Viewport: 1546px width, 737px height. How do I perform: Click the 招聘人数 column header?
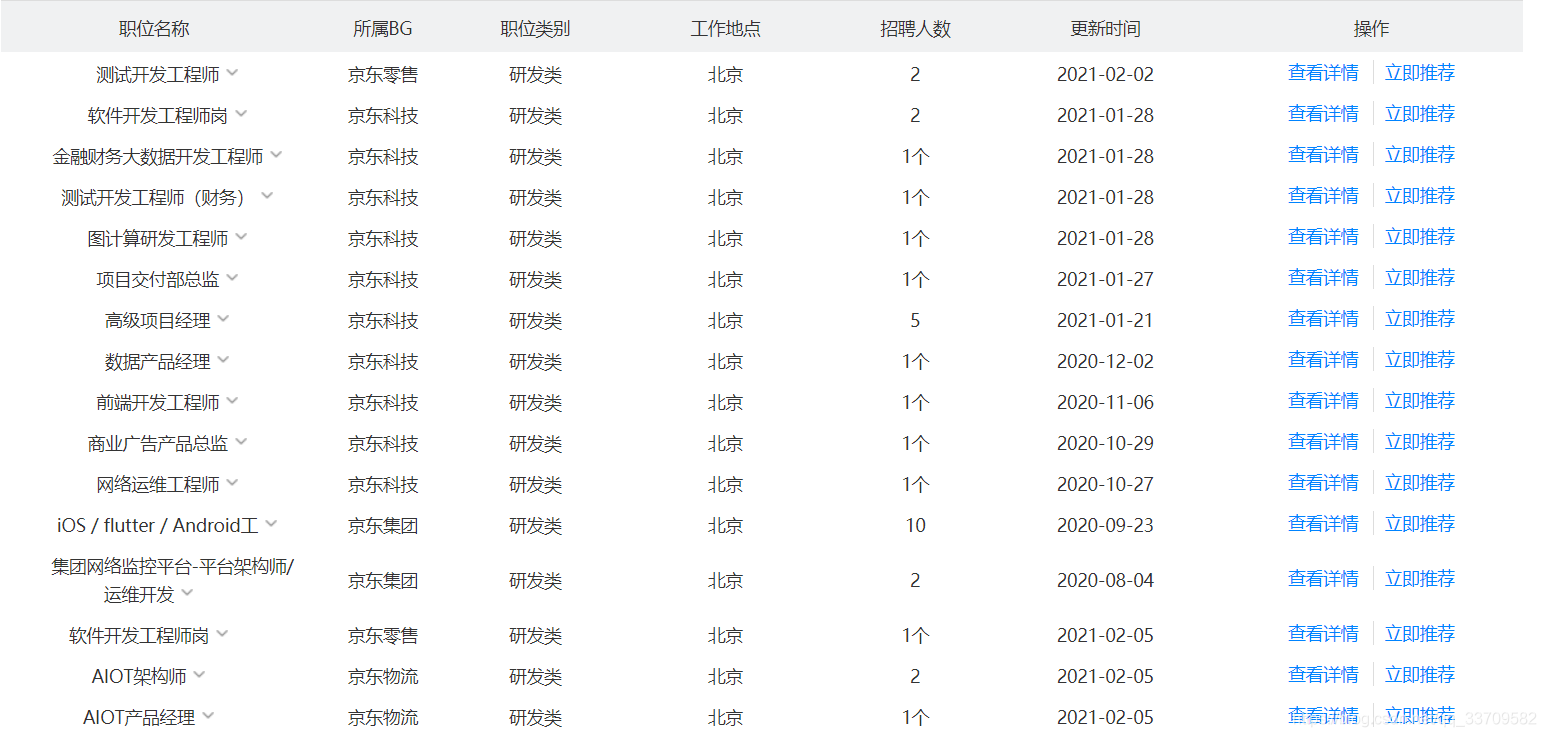coord(915,29)
